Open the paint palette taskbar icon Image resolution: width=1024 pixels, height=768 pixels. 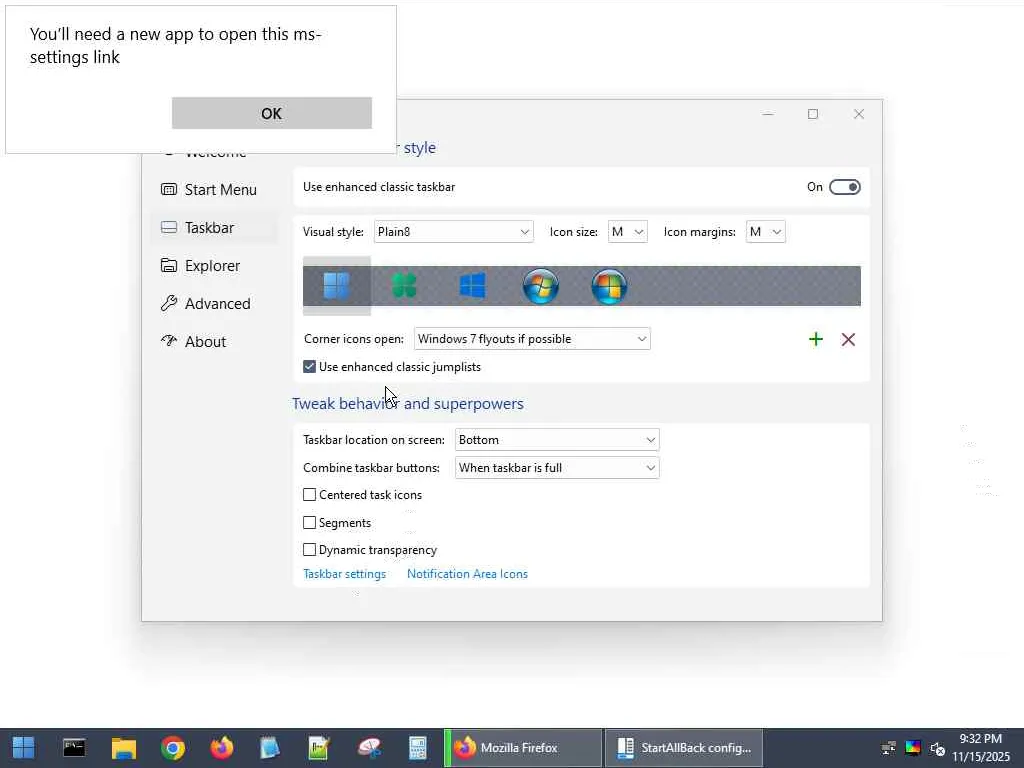pos(369,748)
